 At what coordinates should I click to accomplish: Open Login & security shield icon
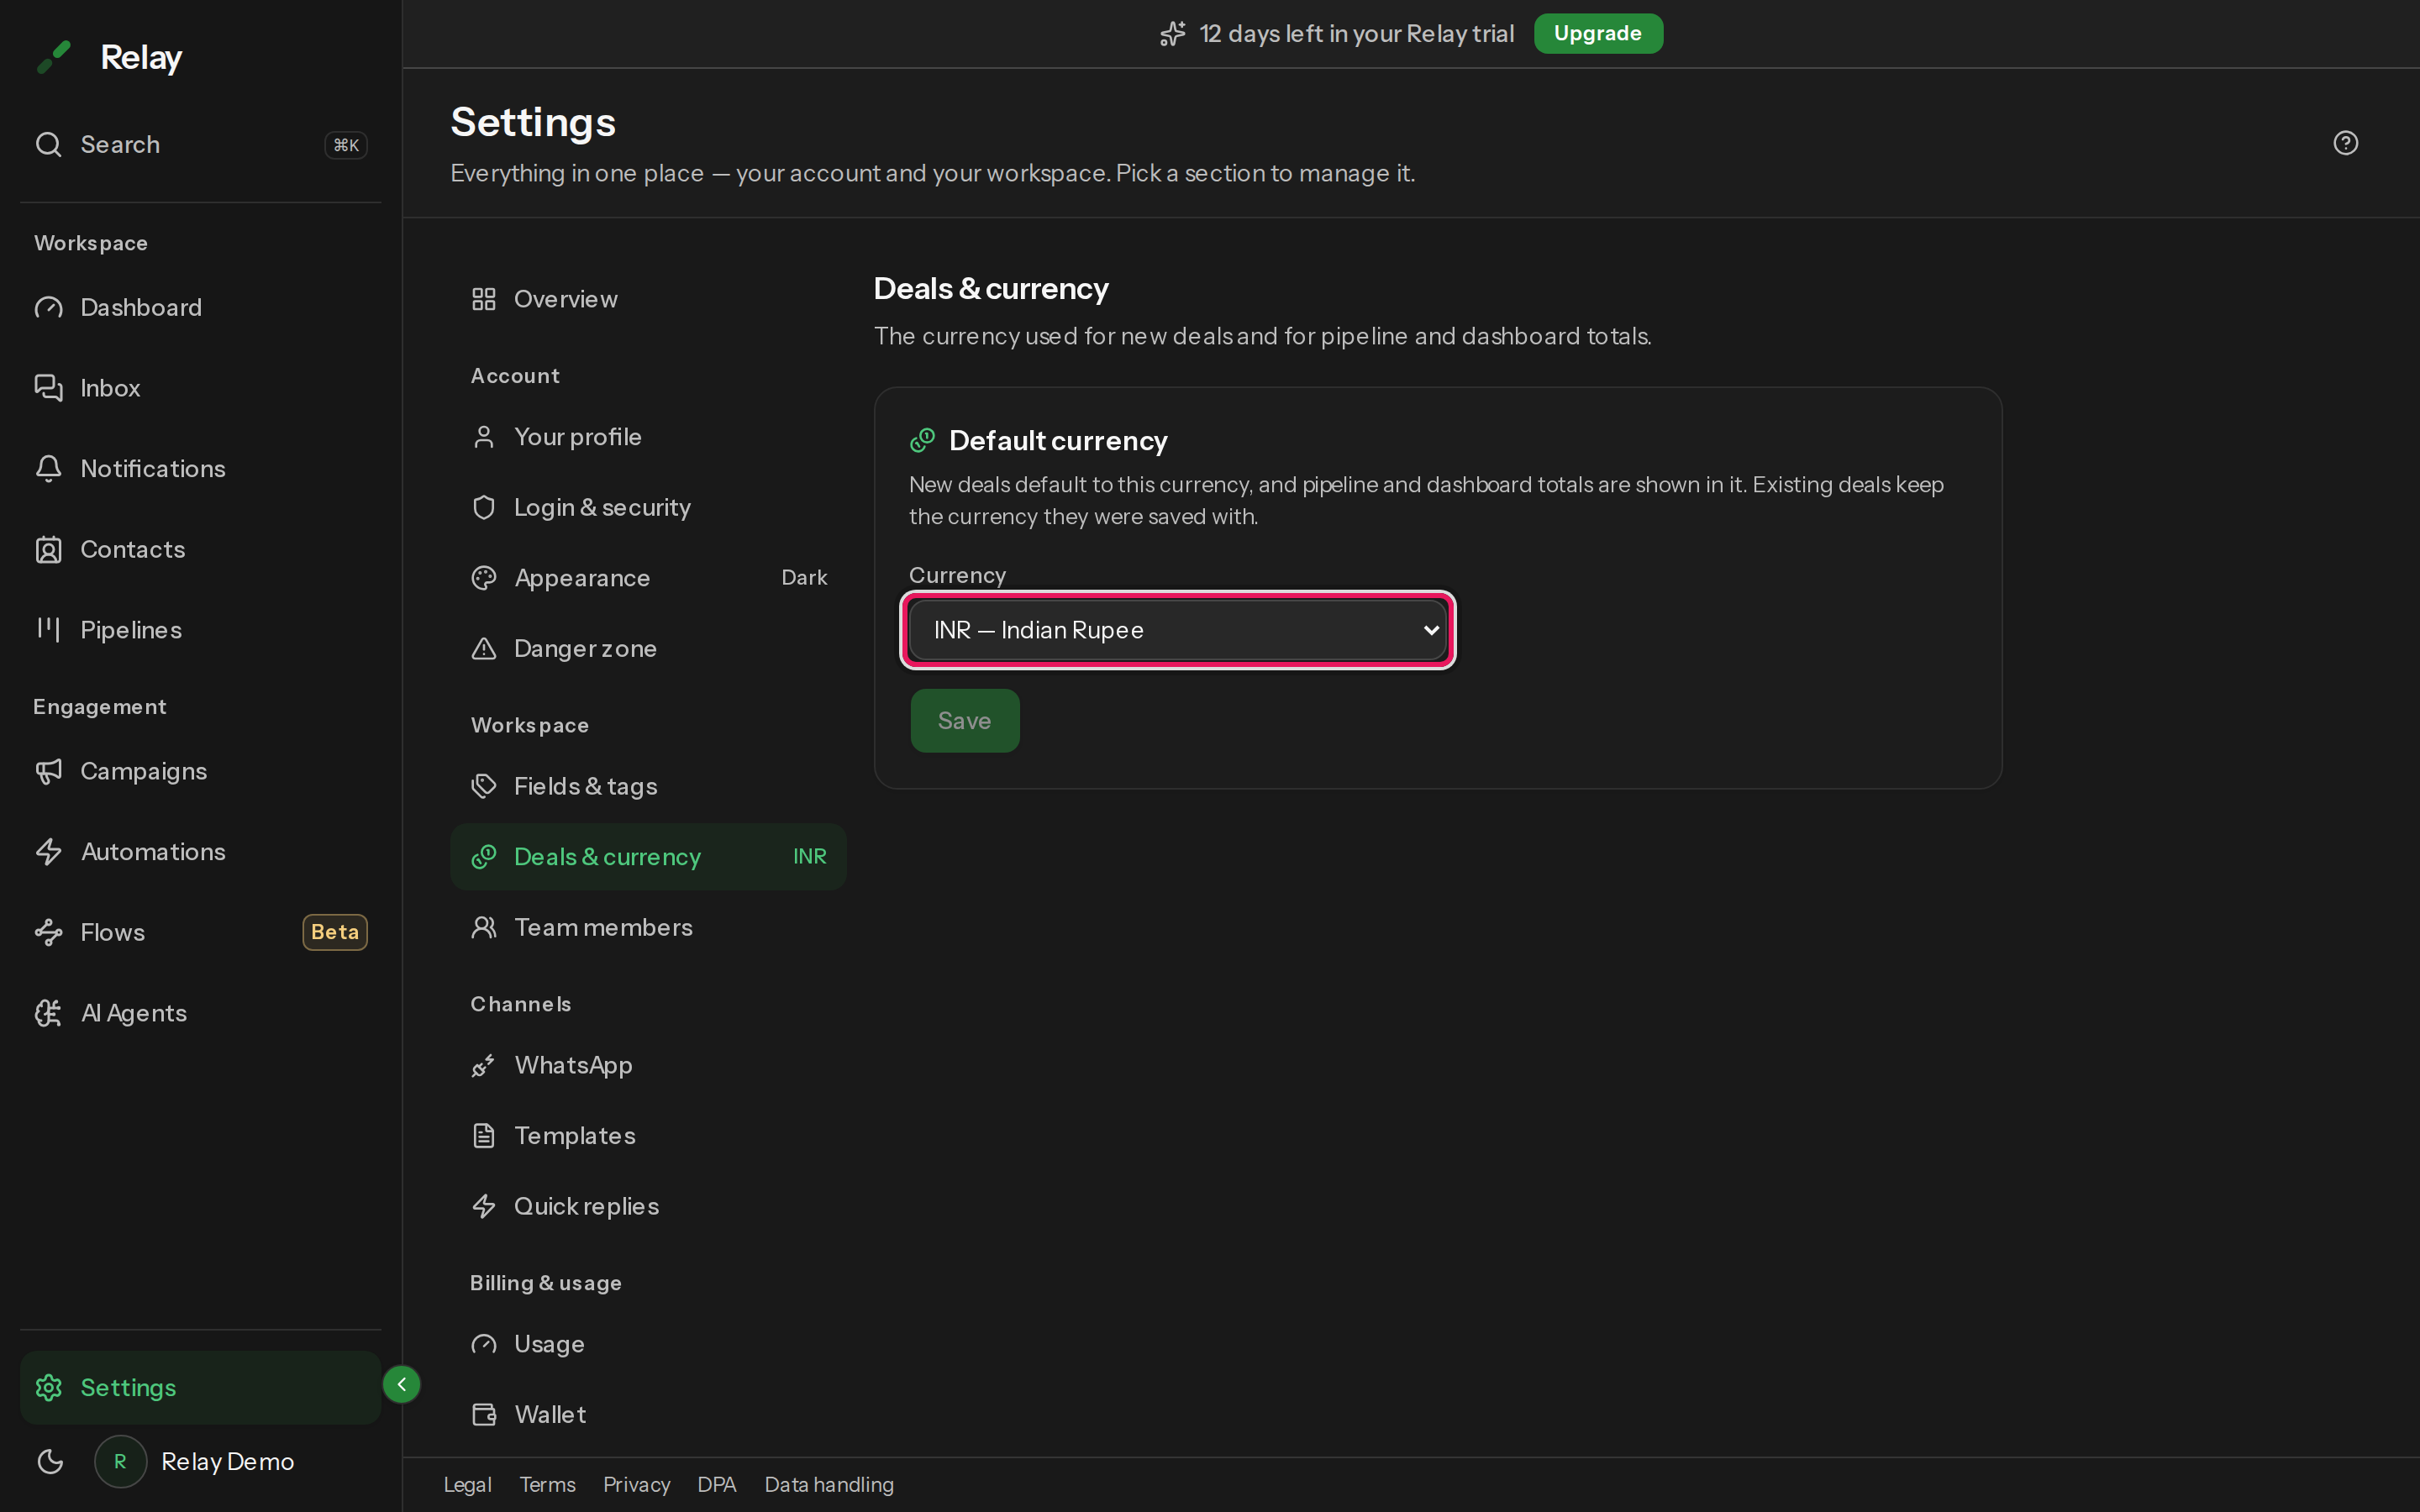click(484, 507)
